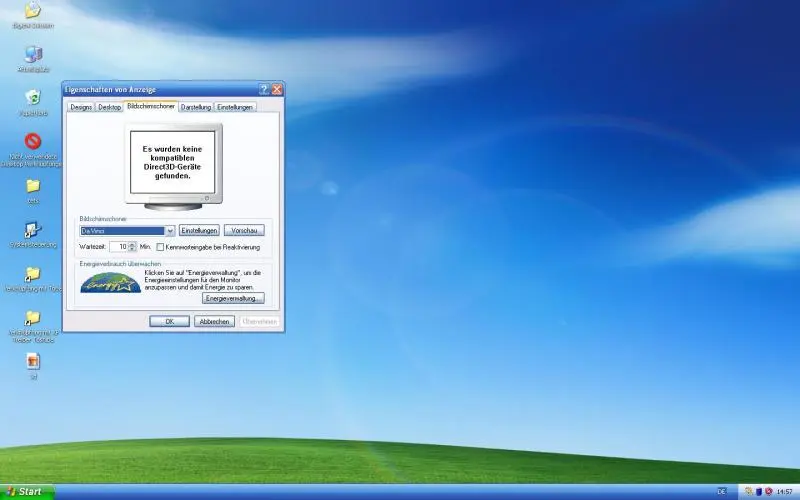Select the Systemsteuerung desktop shortcut
Viewport: 800px width, 500px height.
tap(33, 229)
